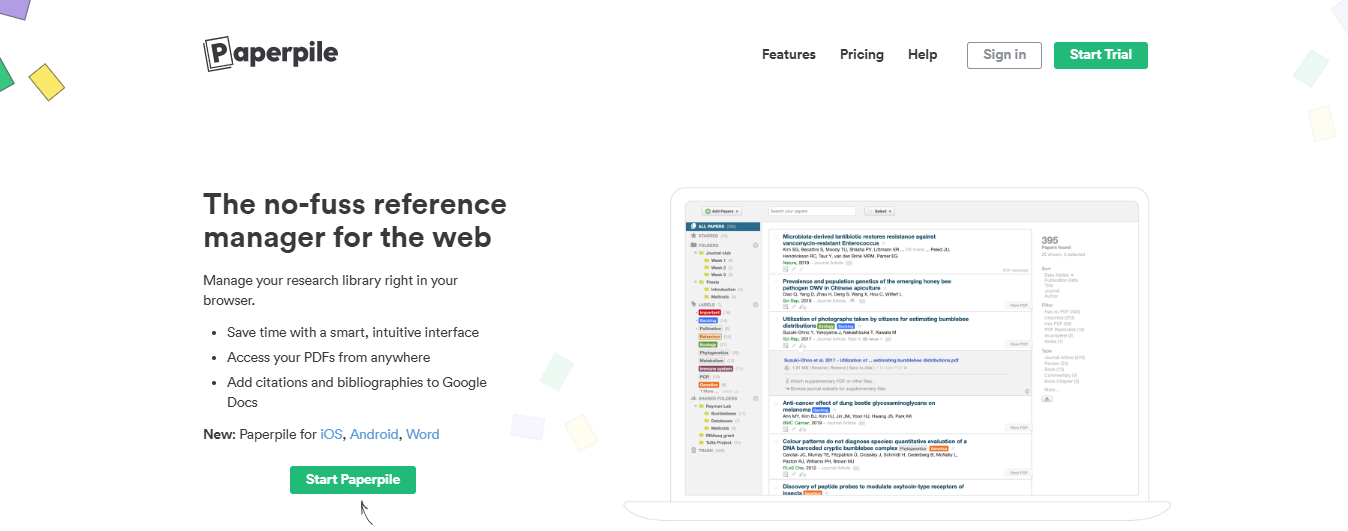Click the 'Search your papers' field in preview

click(x=812, y=211)
